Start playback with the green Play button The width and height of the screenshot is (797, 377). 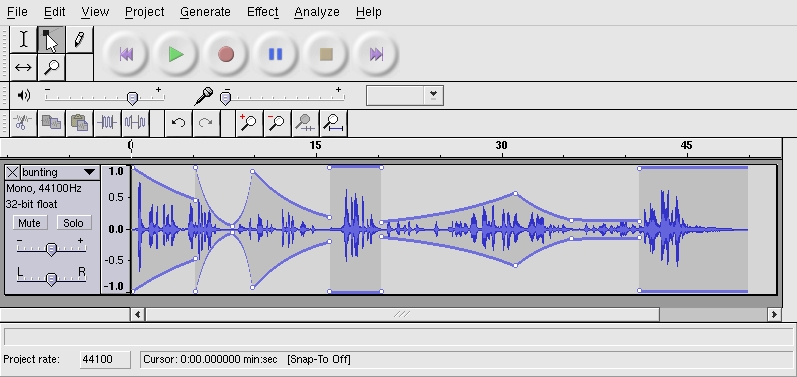[x=176, y=54]
